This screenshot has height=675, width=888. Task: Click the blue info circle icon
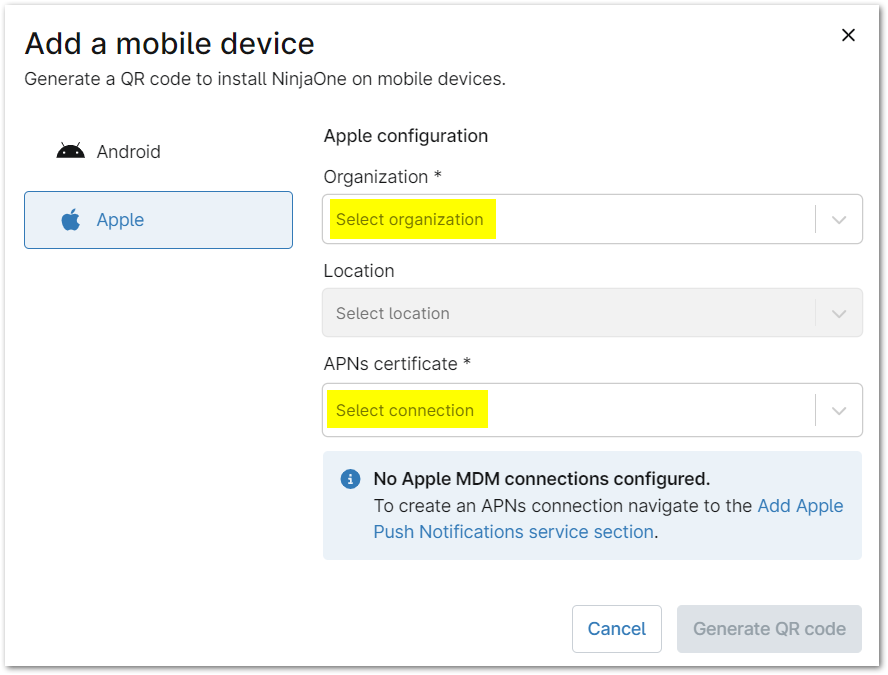pos(350,479)
